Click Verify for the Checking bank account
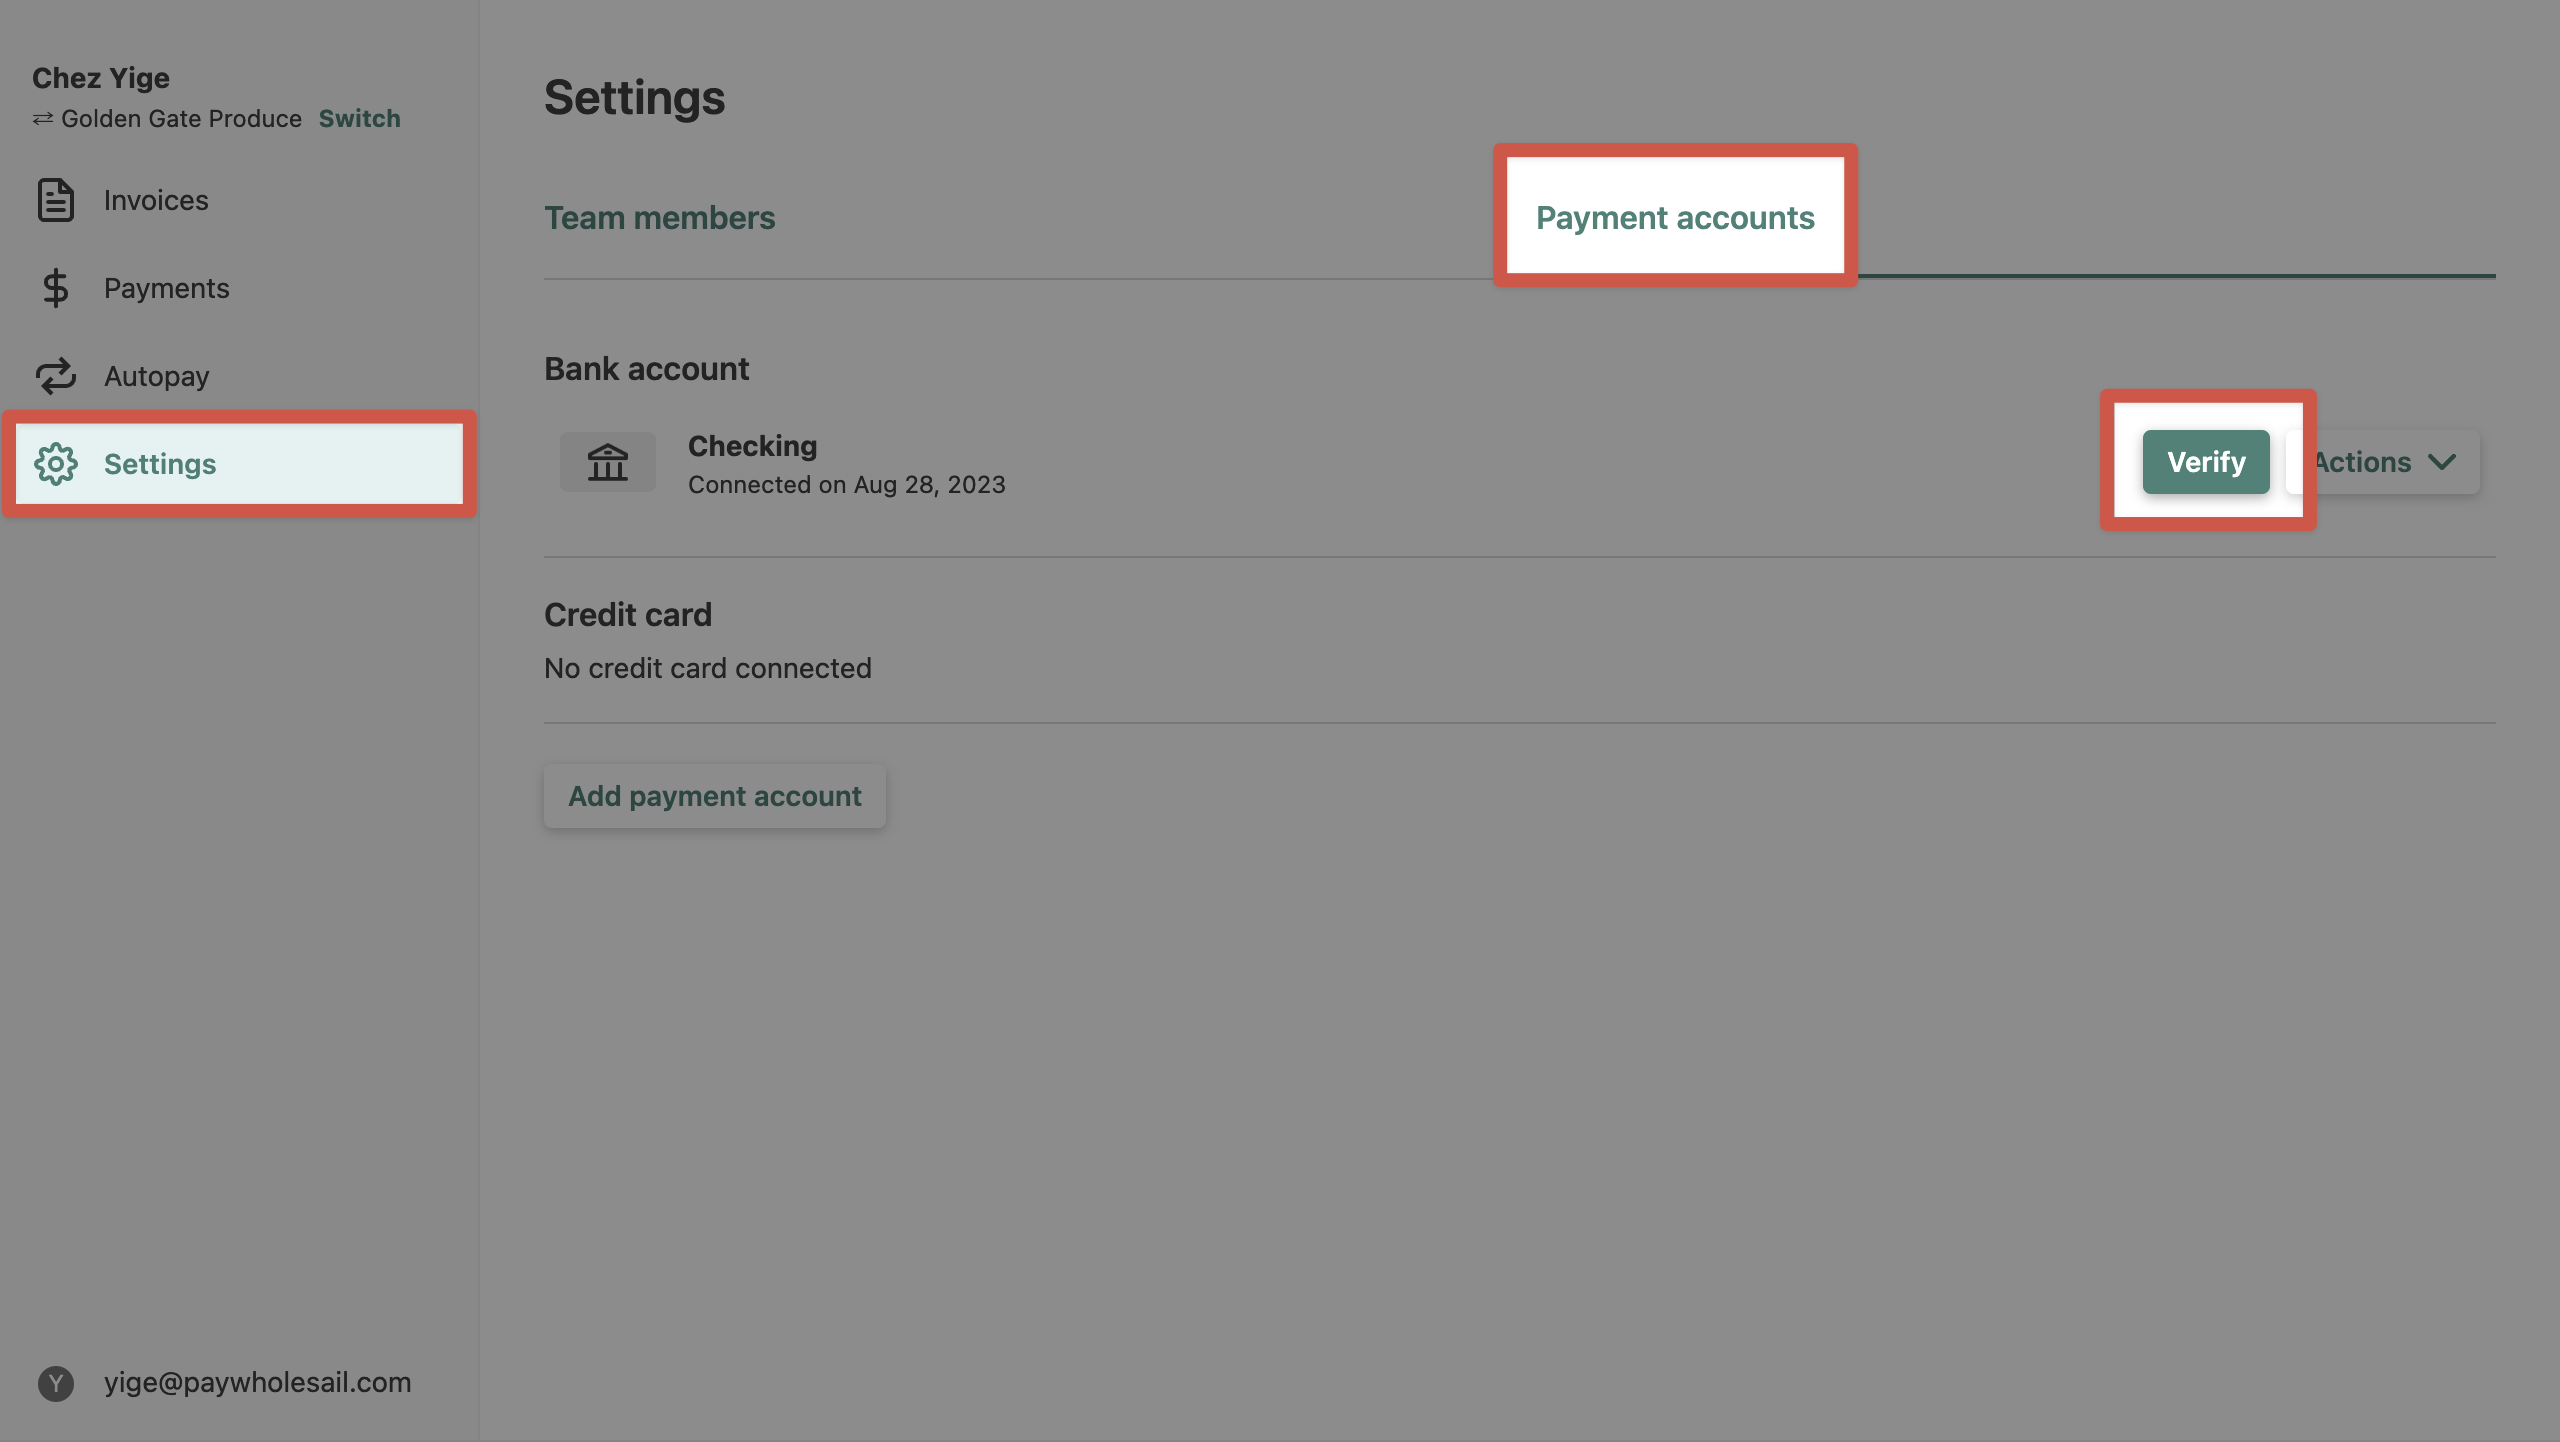 2206,461
